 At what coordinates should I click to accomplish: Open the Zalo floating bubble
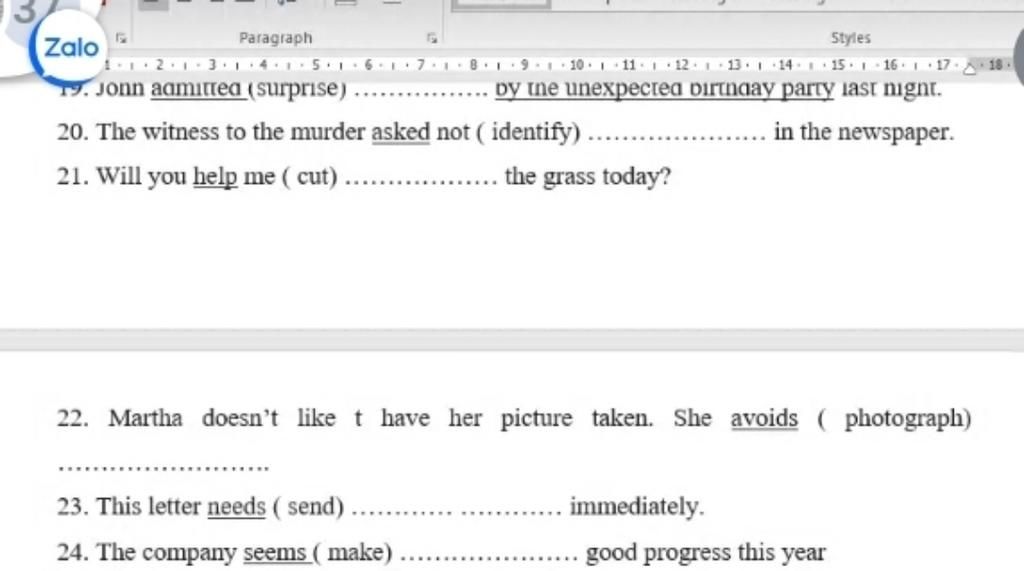click(x=70, y=48)
